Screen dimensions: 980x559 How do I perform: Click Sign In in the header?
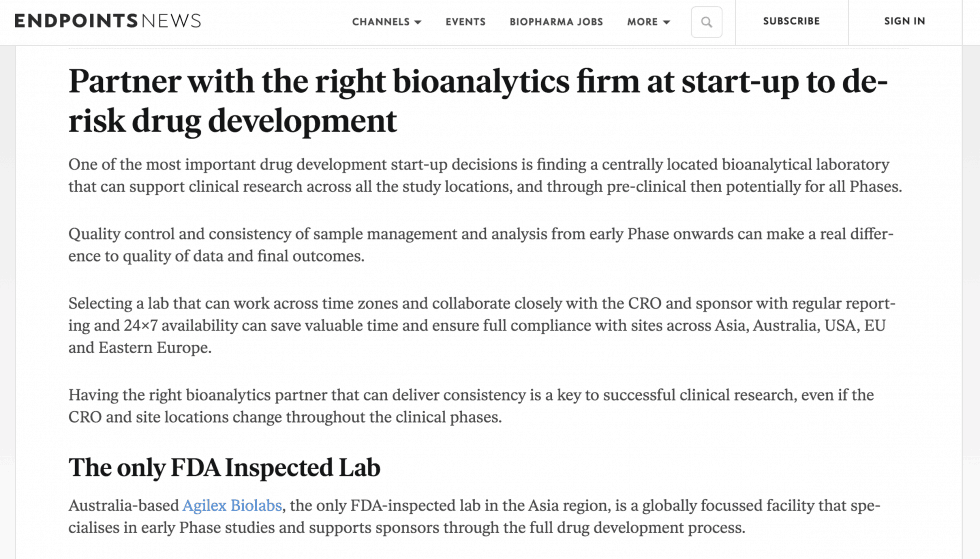click(x=904, y=21)
